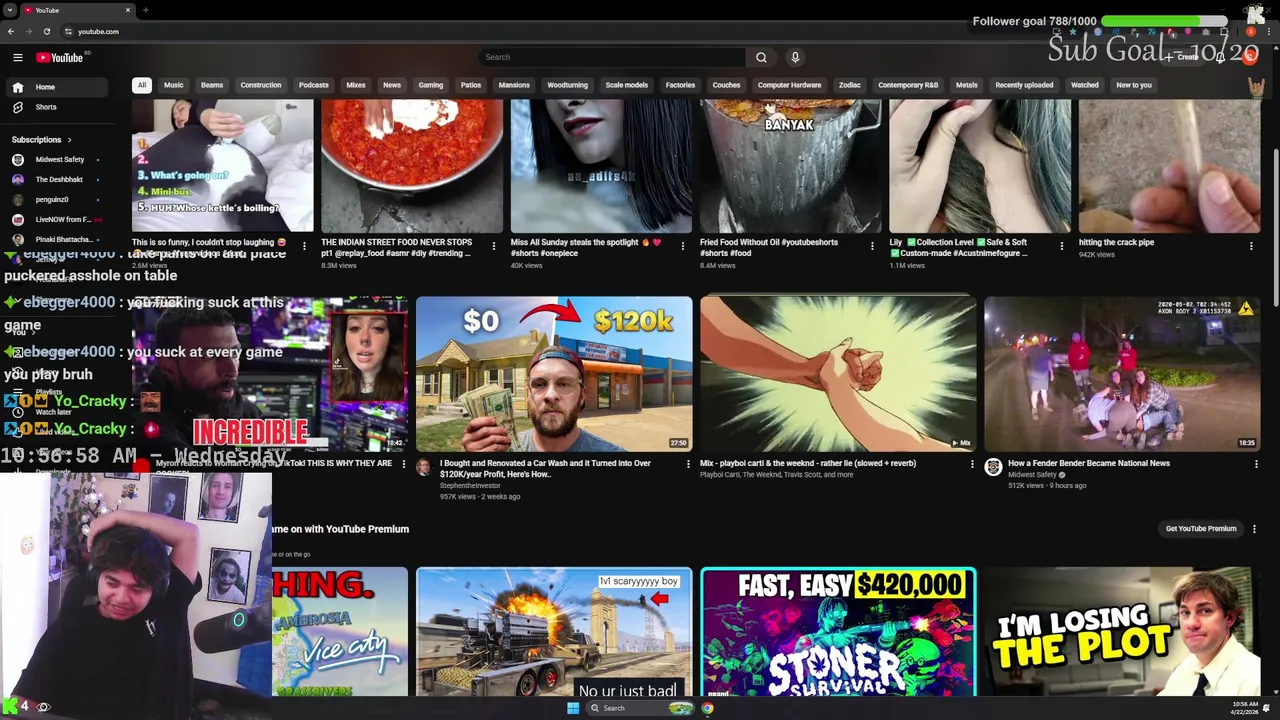Screen dimensions: 1280x720
Task: Open more options for Fried Food Without Oil short
Action: [872, 246]
